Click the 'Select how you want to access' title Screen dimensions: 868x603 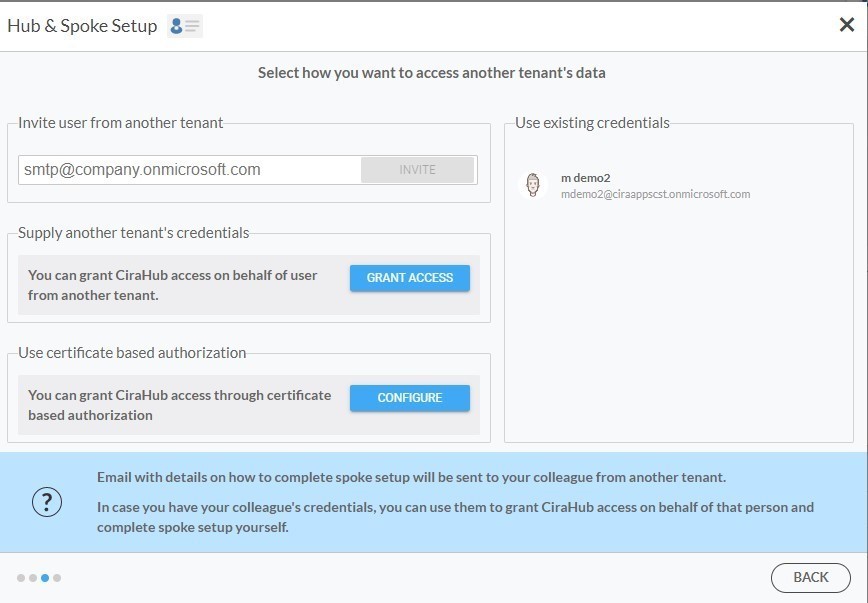point(431,73)
